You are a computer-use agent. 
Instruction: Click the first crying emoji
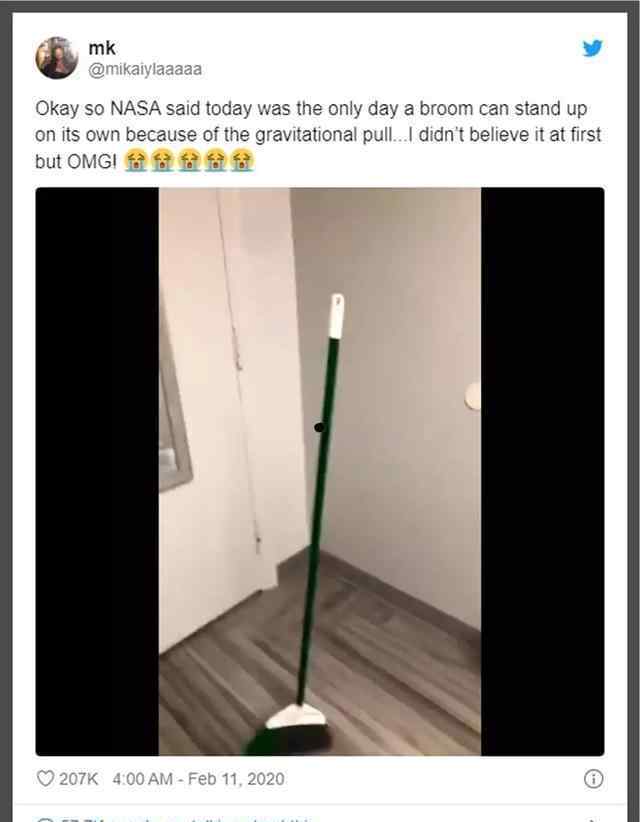click(x=136, y=160)
